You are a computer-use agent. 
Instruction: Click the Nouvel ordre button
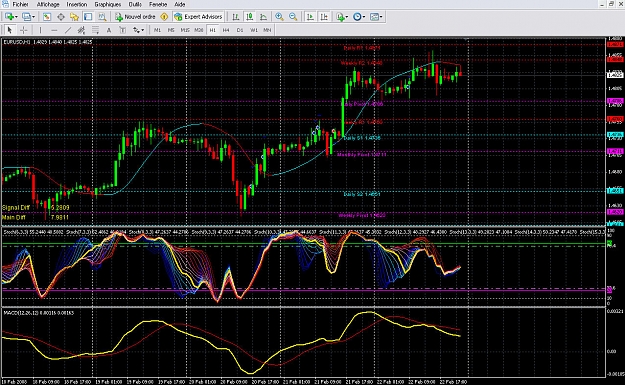[x=136, y=17]
